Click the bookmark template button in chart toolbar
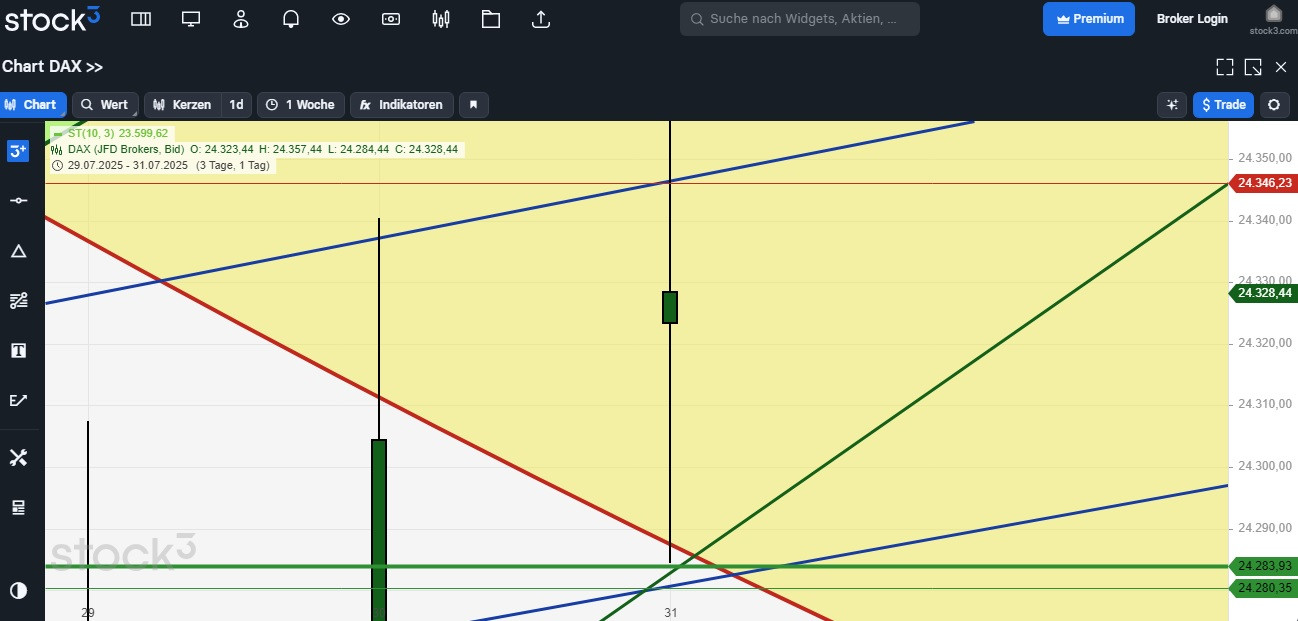Screen dimensions: 1298x621 pos(474,105)
